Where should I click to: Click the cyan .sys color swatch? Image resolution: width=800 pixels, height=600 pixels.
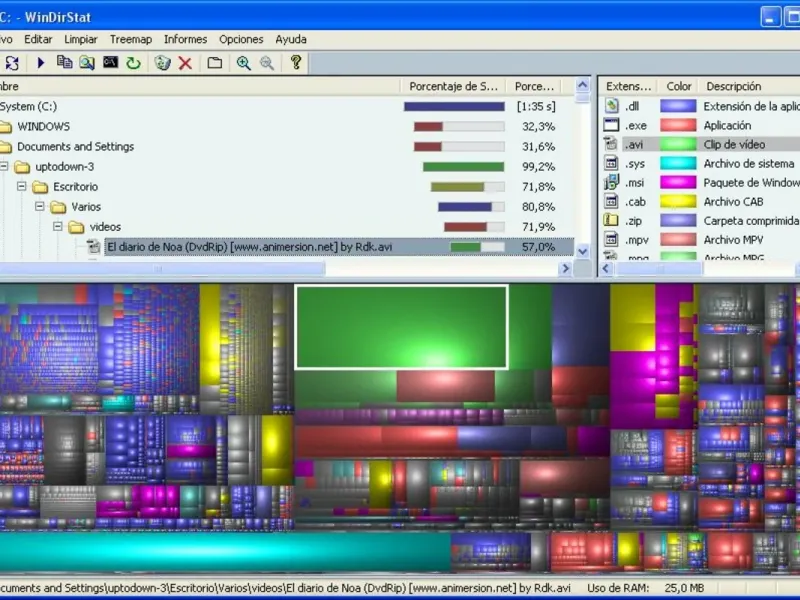[678, 163]
